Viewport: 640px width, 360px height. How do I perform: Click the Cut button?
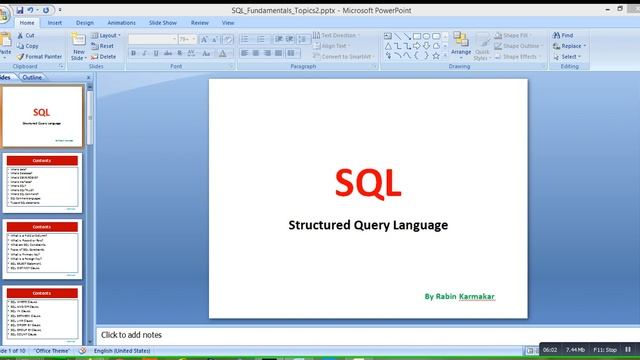point(26,36)
